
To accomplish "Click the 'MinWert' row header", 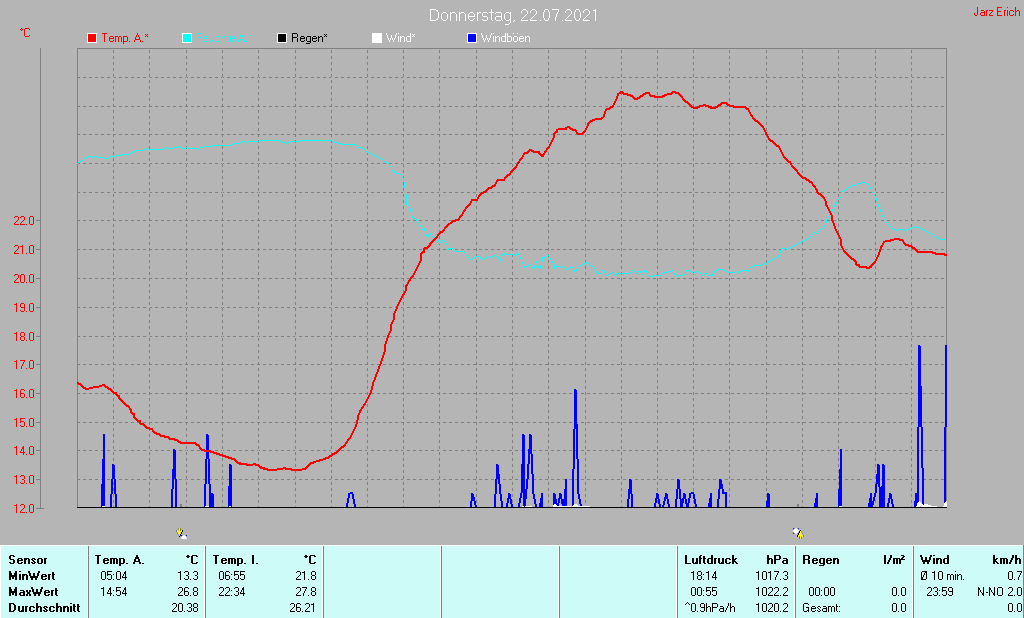I will (x=31, y=576).
